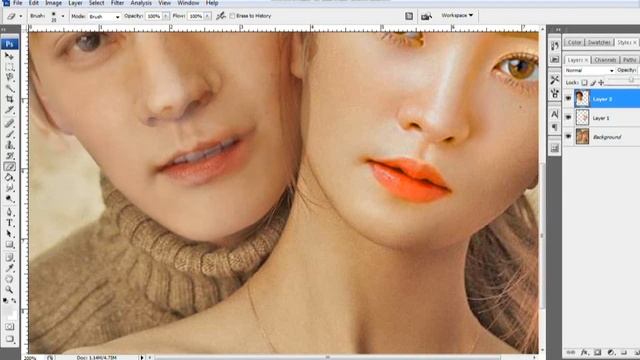640x360 pixels.
Task: Toggle lock transparent pixels
Action: tap(584, 82)
